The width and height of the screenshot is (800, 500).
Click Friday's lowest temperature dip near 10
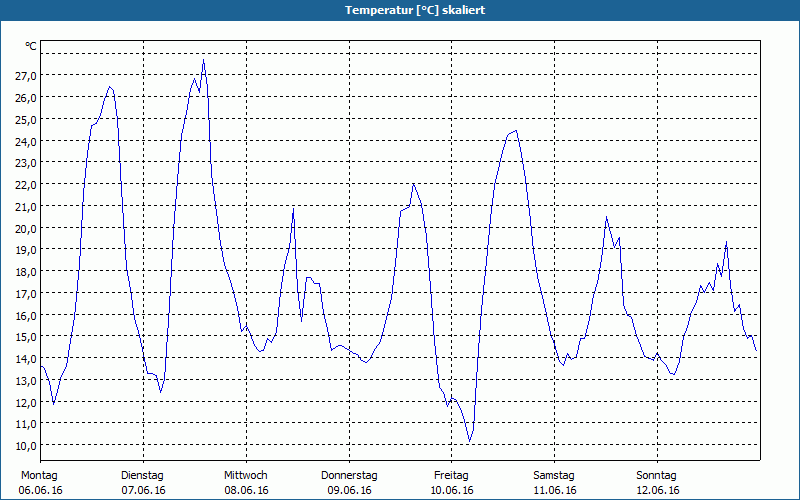pyautogui.click(x=470, y=441)
